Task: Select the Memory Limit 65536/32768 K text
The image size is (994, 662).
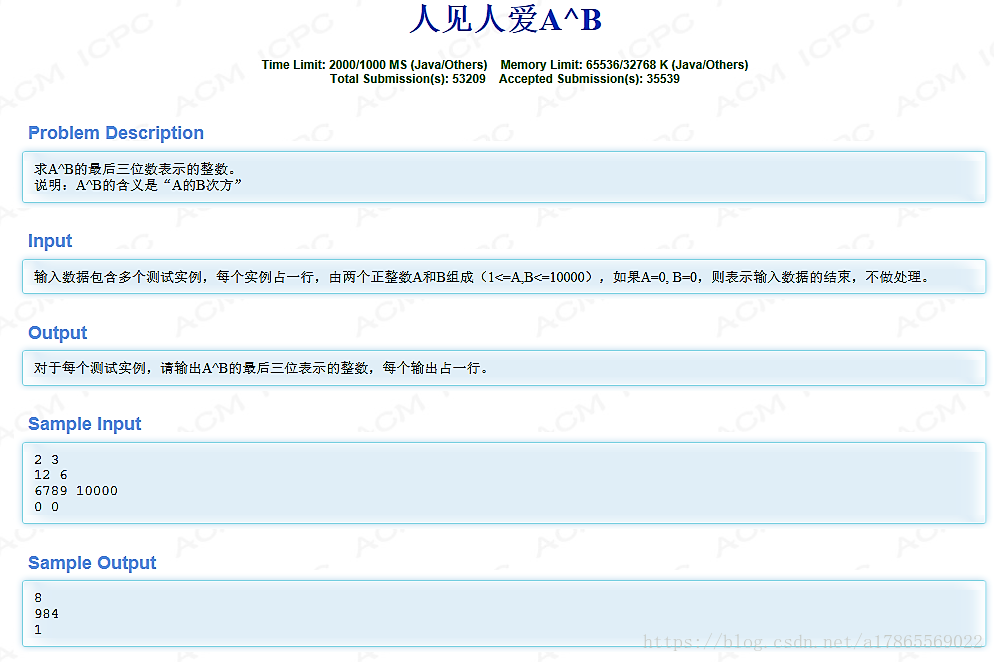Action: [x=624, y=65]
